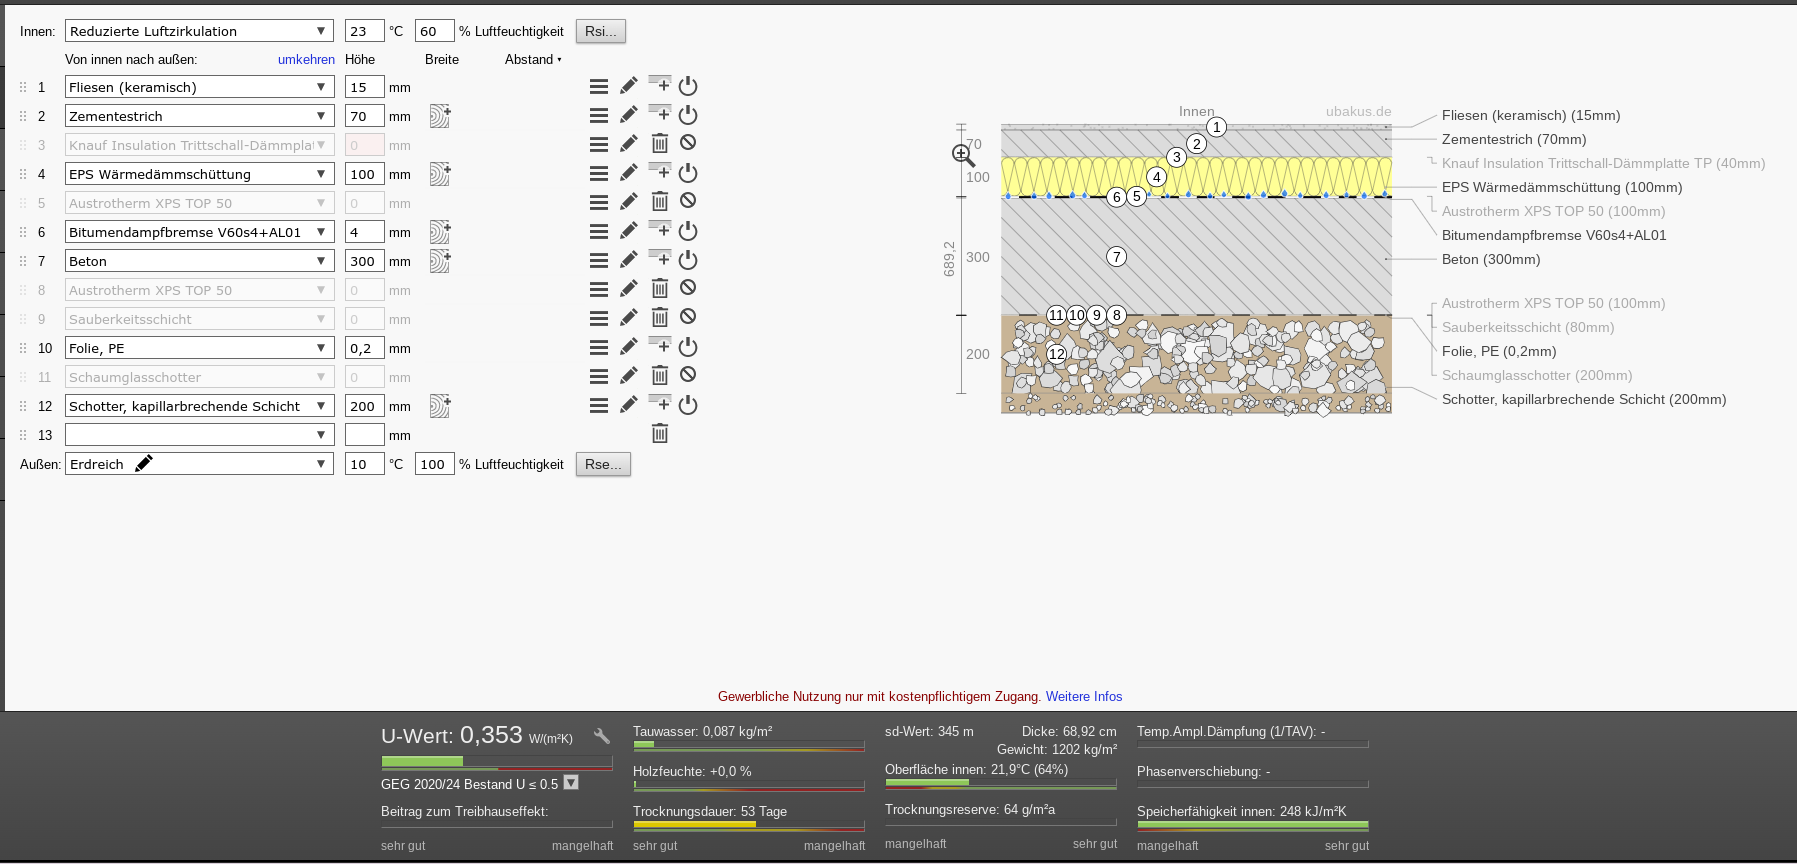Image resolution: width=1797 pixels, height=864 pixels.
Task: Grab the drag handle of layer row 7
Action: point(23,261)
